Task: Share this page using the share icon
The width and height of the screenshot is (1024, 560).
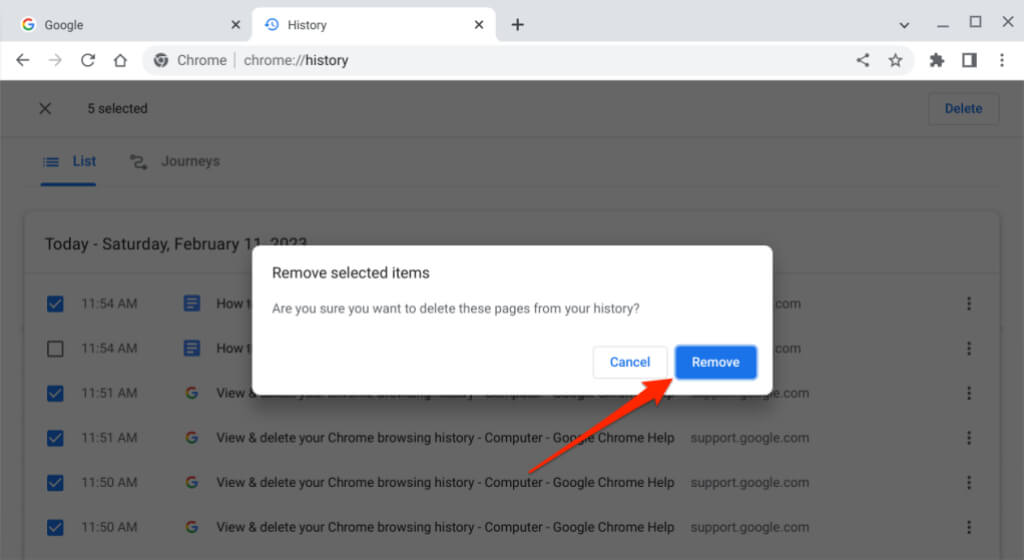Action: tap(863, 60)
